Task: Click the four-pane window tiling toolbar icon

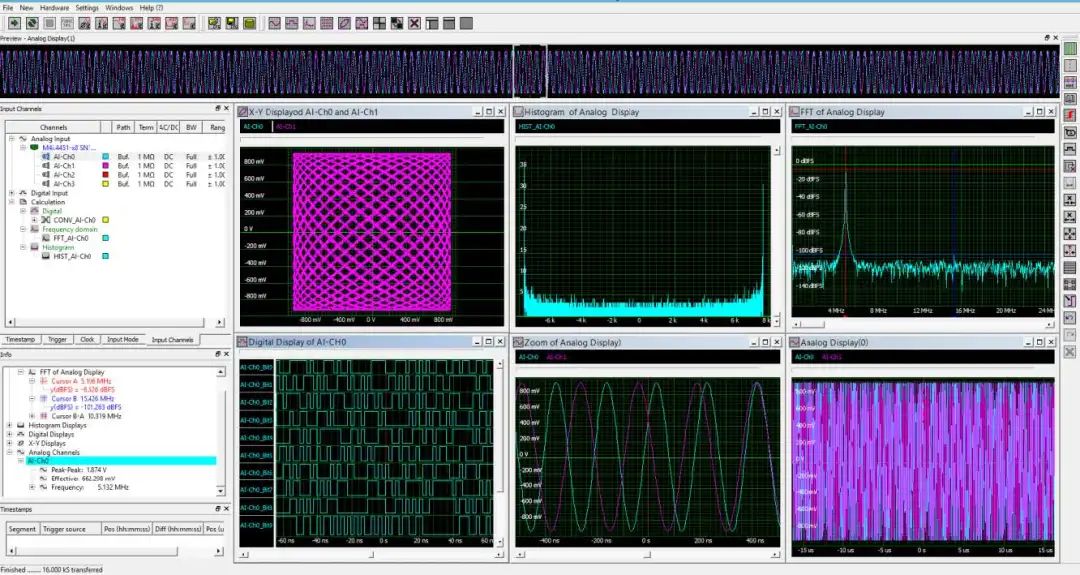Action: (x=379, y=23)
